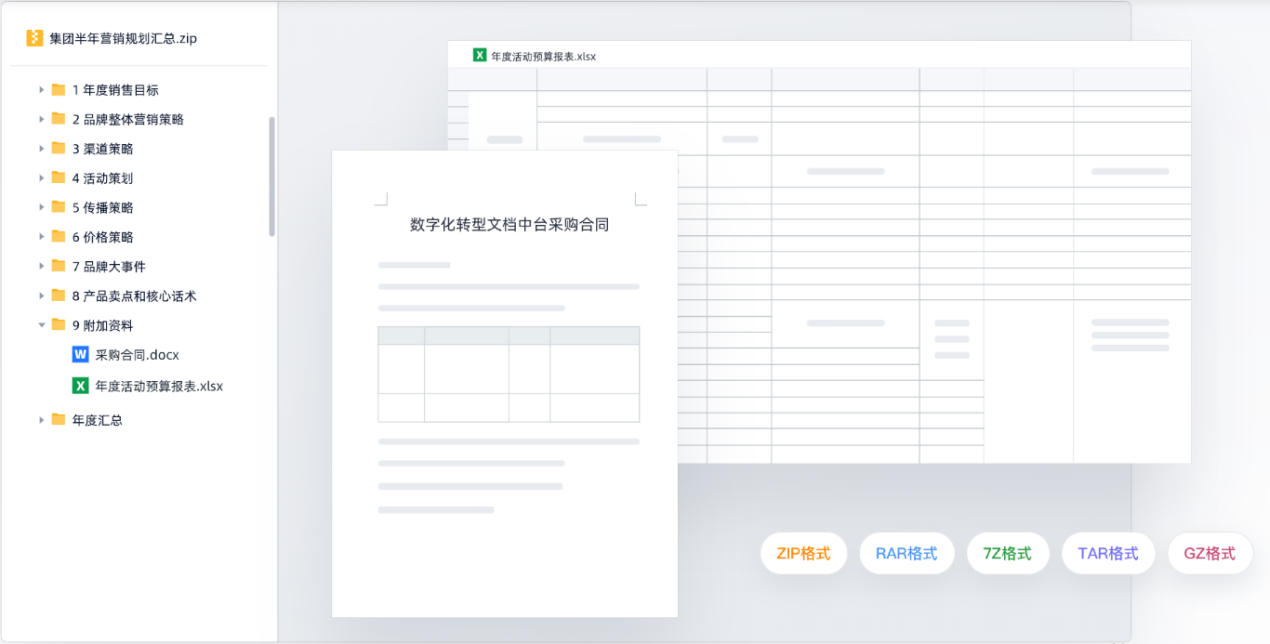Expand the 6 价格策略 folder arrow
The image size is (1270, 644).
click(42, 237)
